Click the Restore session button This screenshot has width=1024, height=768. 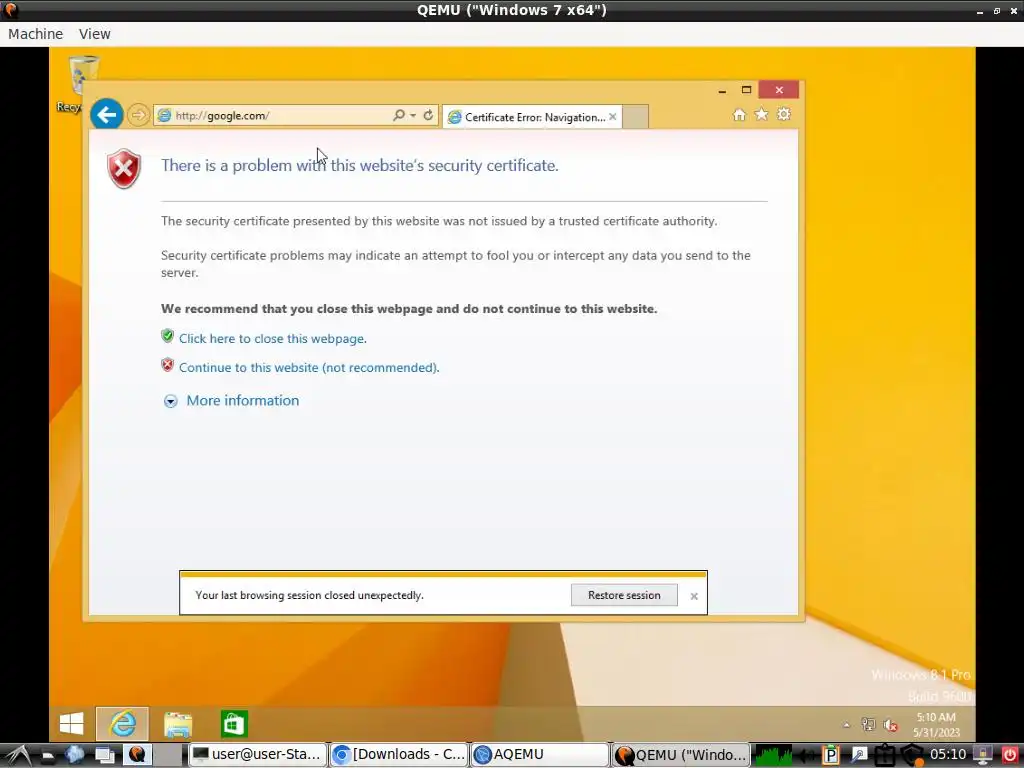[x=624, y=595]
